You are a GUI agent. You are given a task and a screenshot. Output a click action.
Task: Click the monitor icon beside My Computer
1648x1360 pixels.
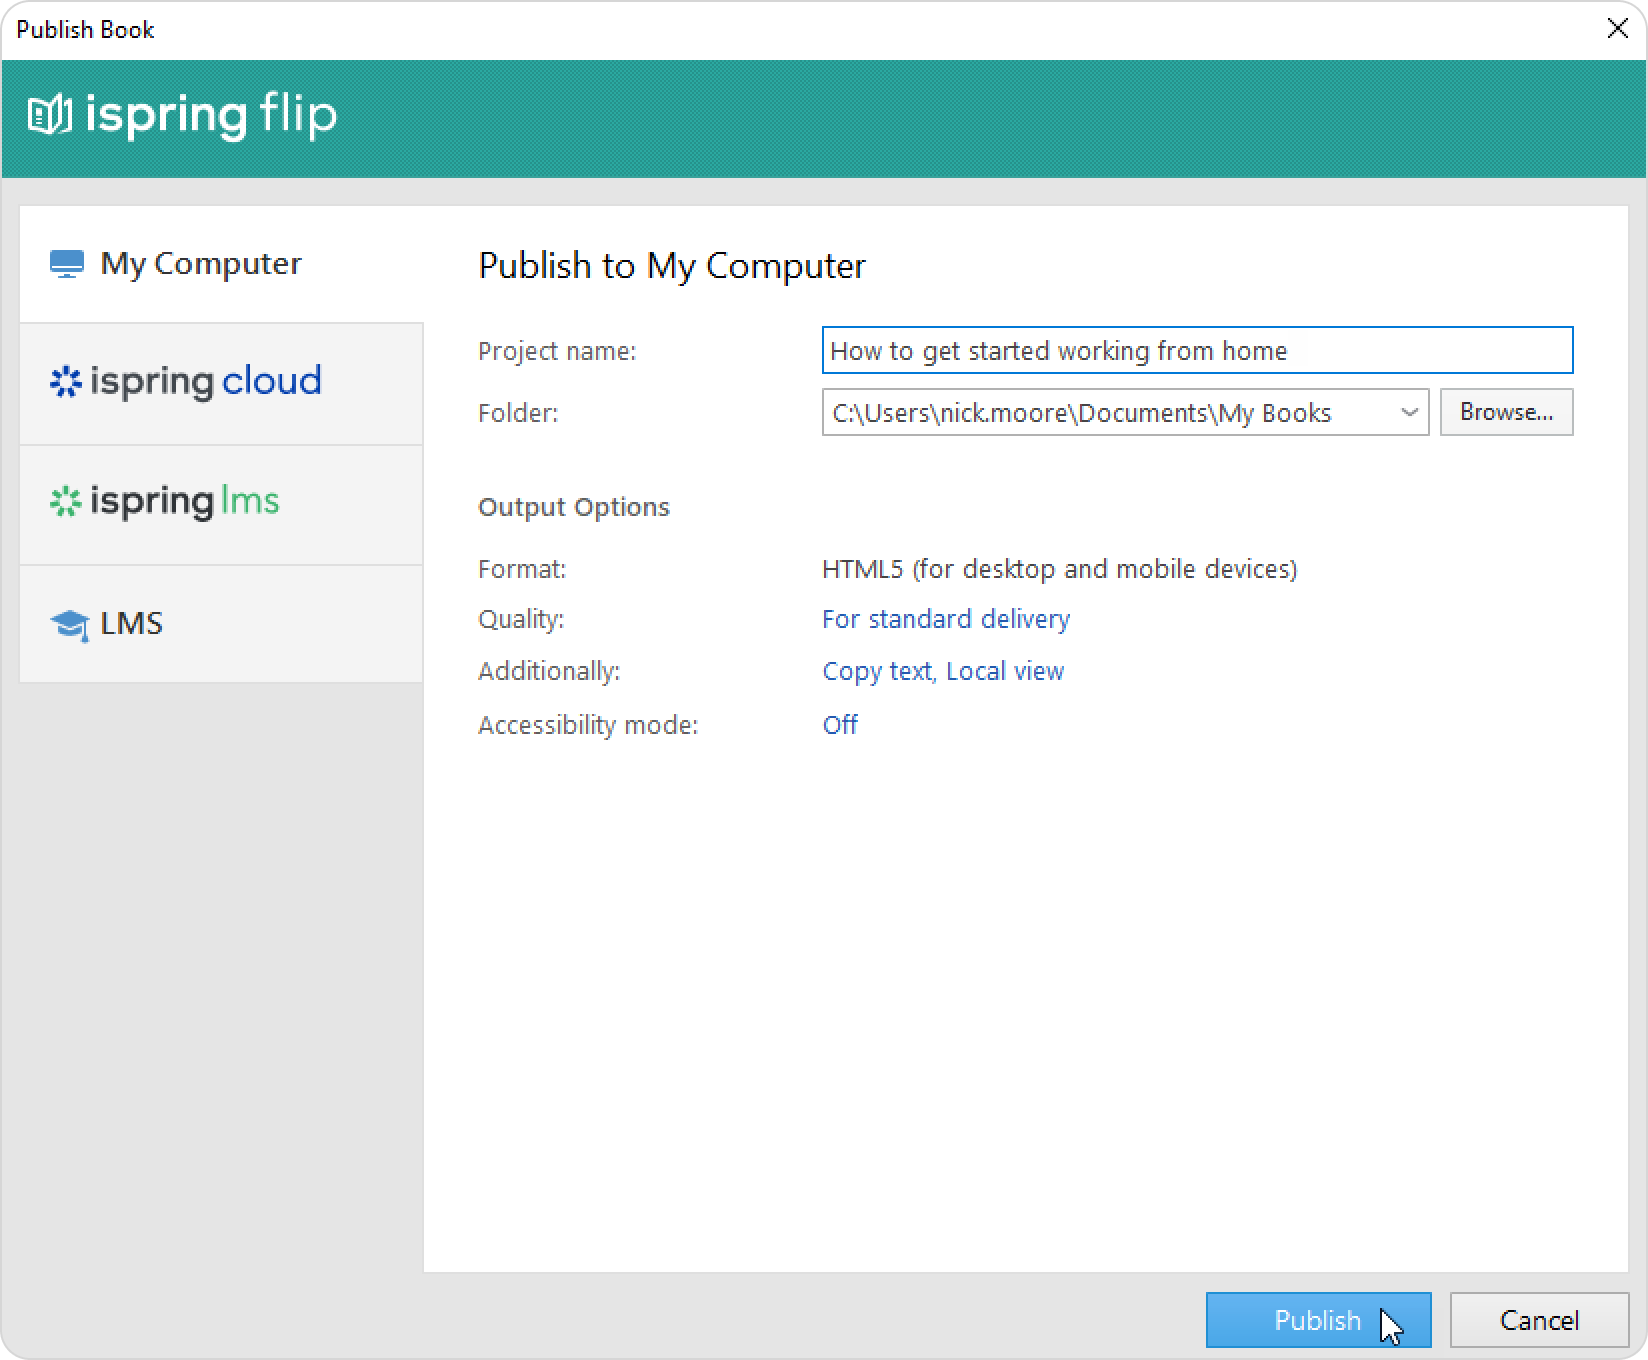coord(67,264)
